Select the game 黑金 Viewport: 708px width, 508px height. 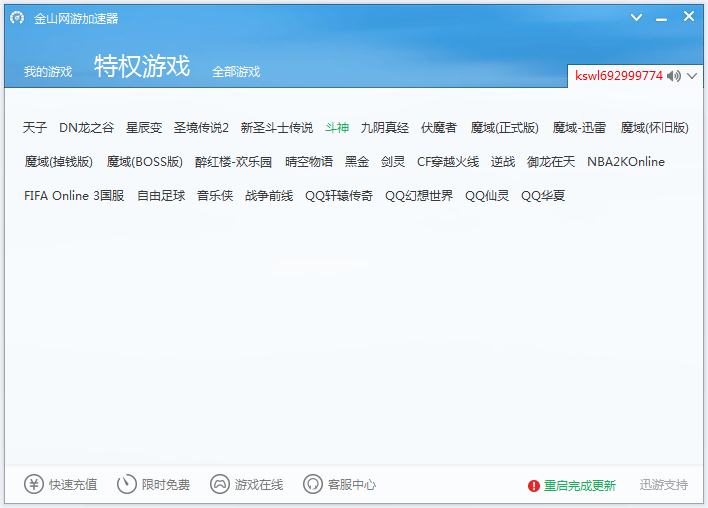pyautogui.click(x=357, y=162)
